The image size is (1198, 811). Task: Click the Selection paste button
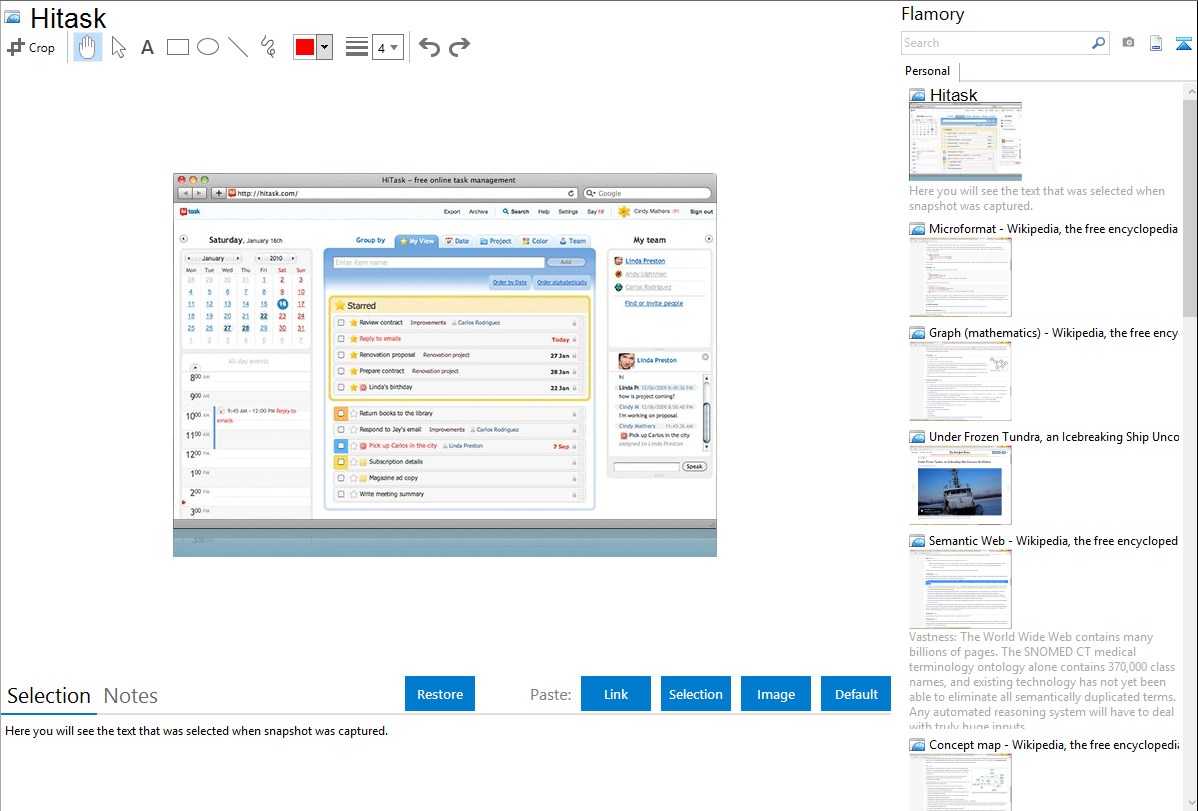tap(695, 694)
